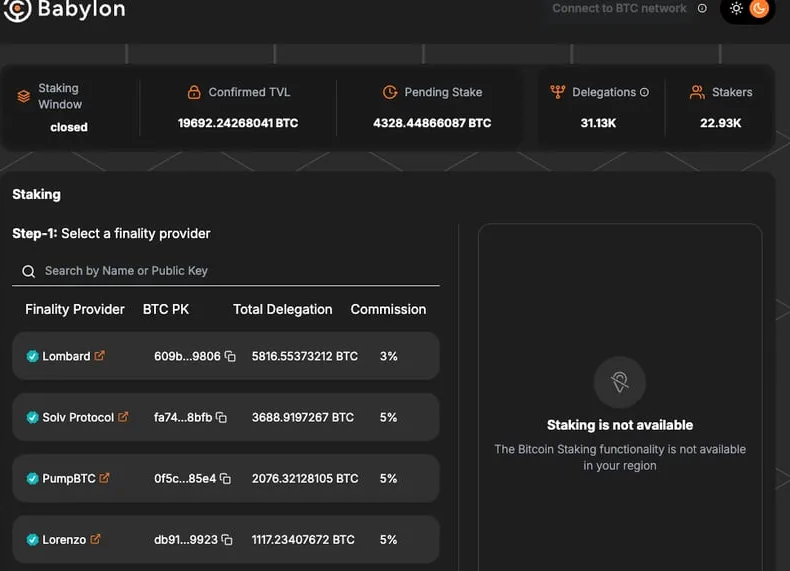Click the Staking Window layers icon

click(24, 96)
